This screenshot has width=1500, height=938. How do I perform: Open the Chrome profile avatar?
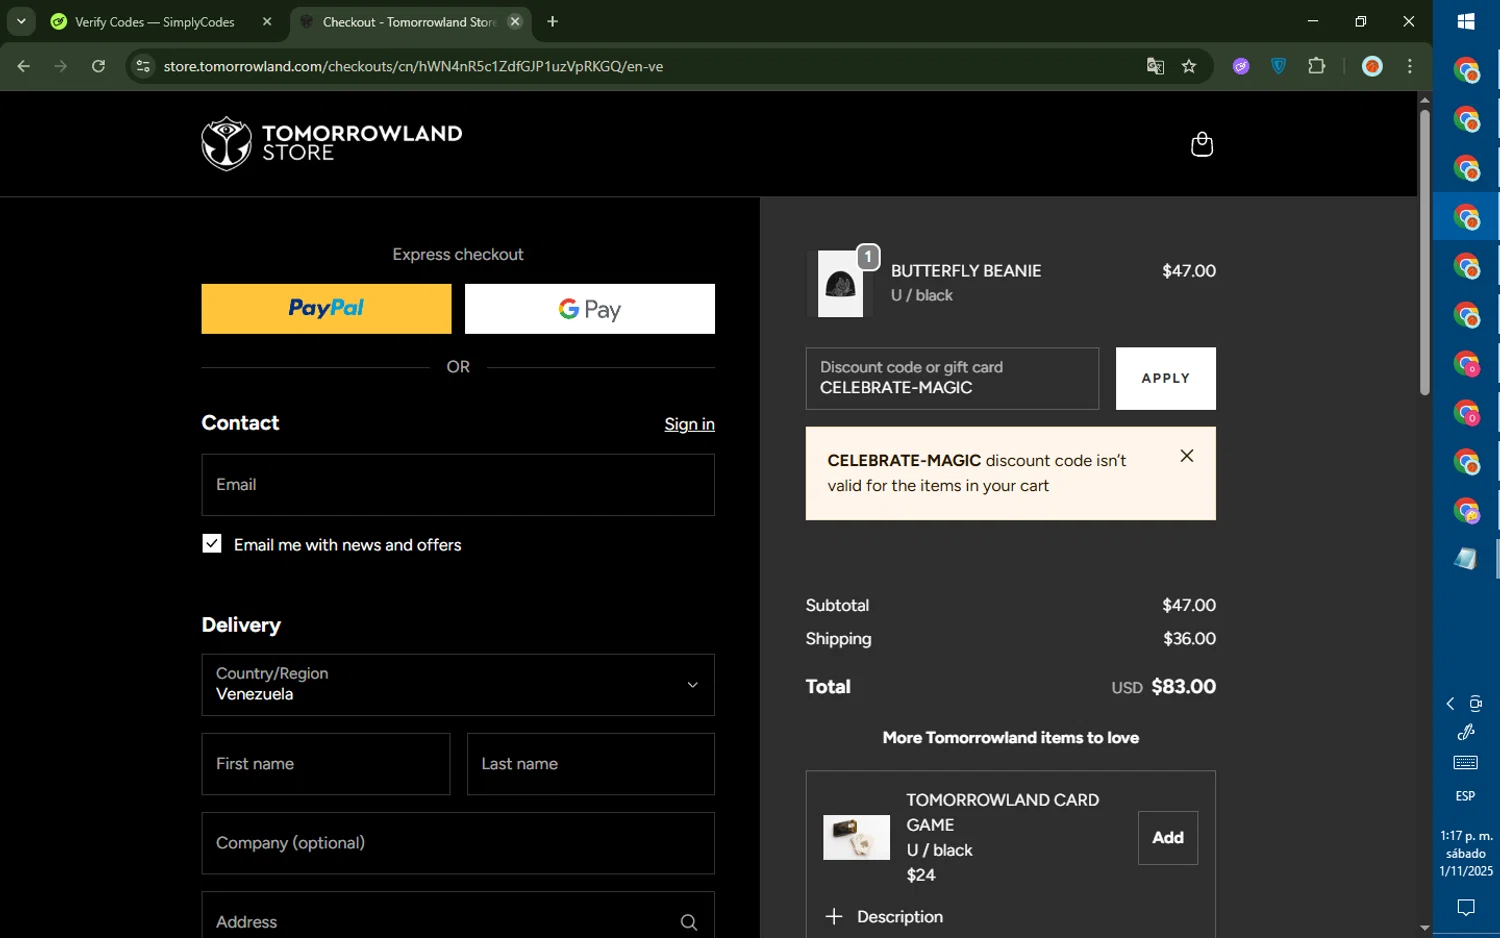point(1372,66)
